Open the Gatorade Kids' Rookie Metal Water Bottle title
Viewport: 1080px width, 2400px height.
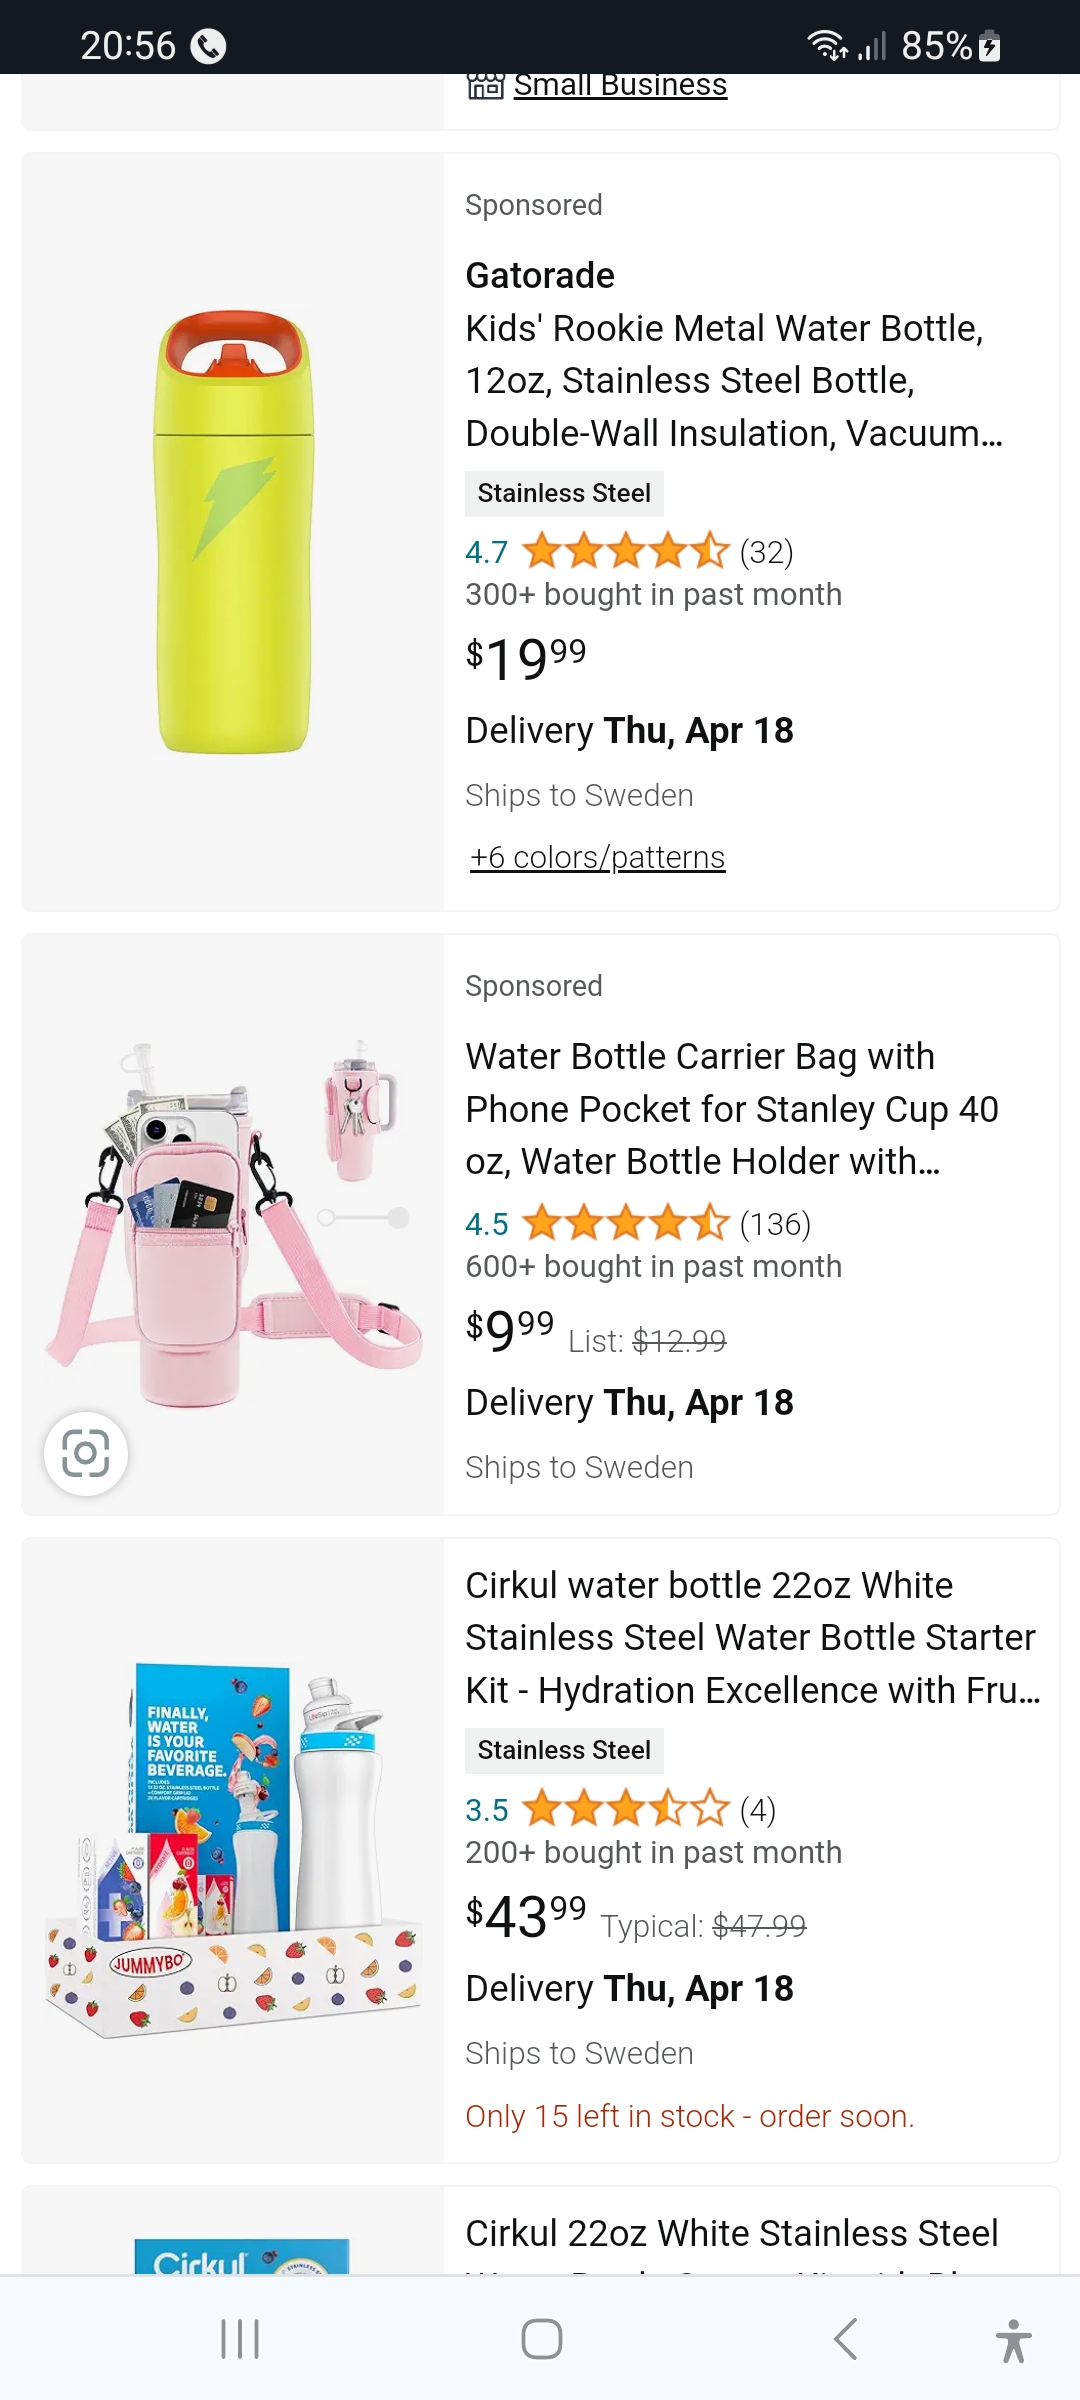[x=733, y=380]
